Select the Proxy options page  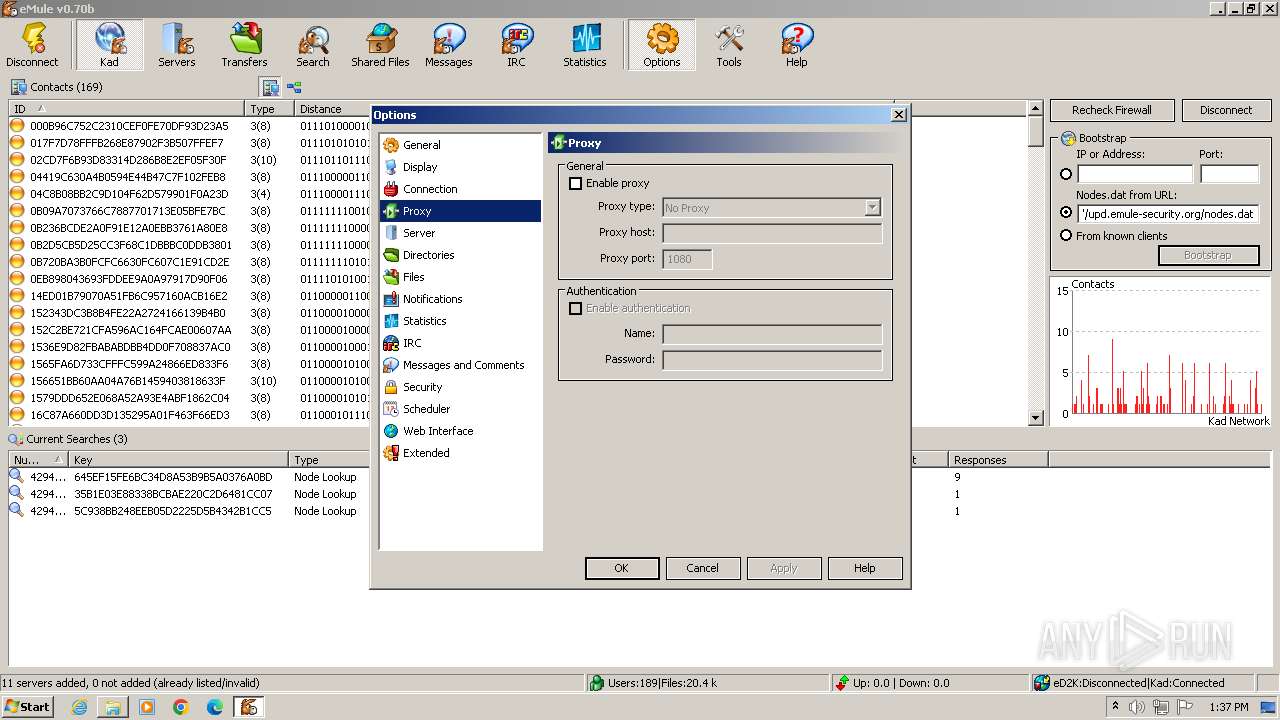click(x=460, y=211)
